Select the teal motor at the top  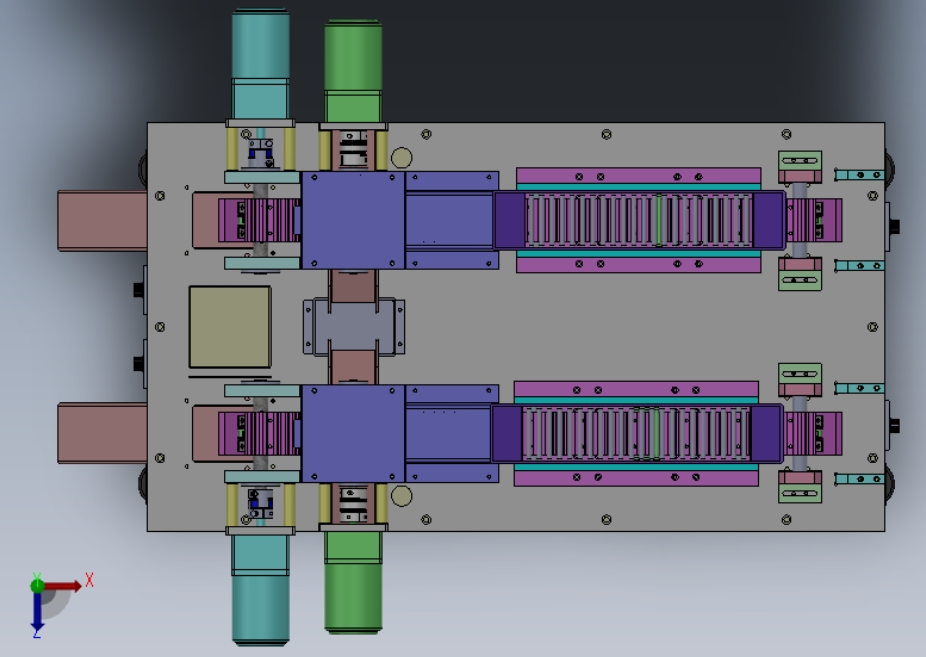(260, 64)
